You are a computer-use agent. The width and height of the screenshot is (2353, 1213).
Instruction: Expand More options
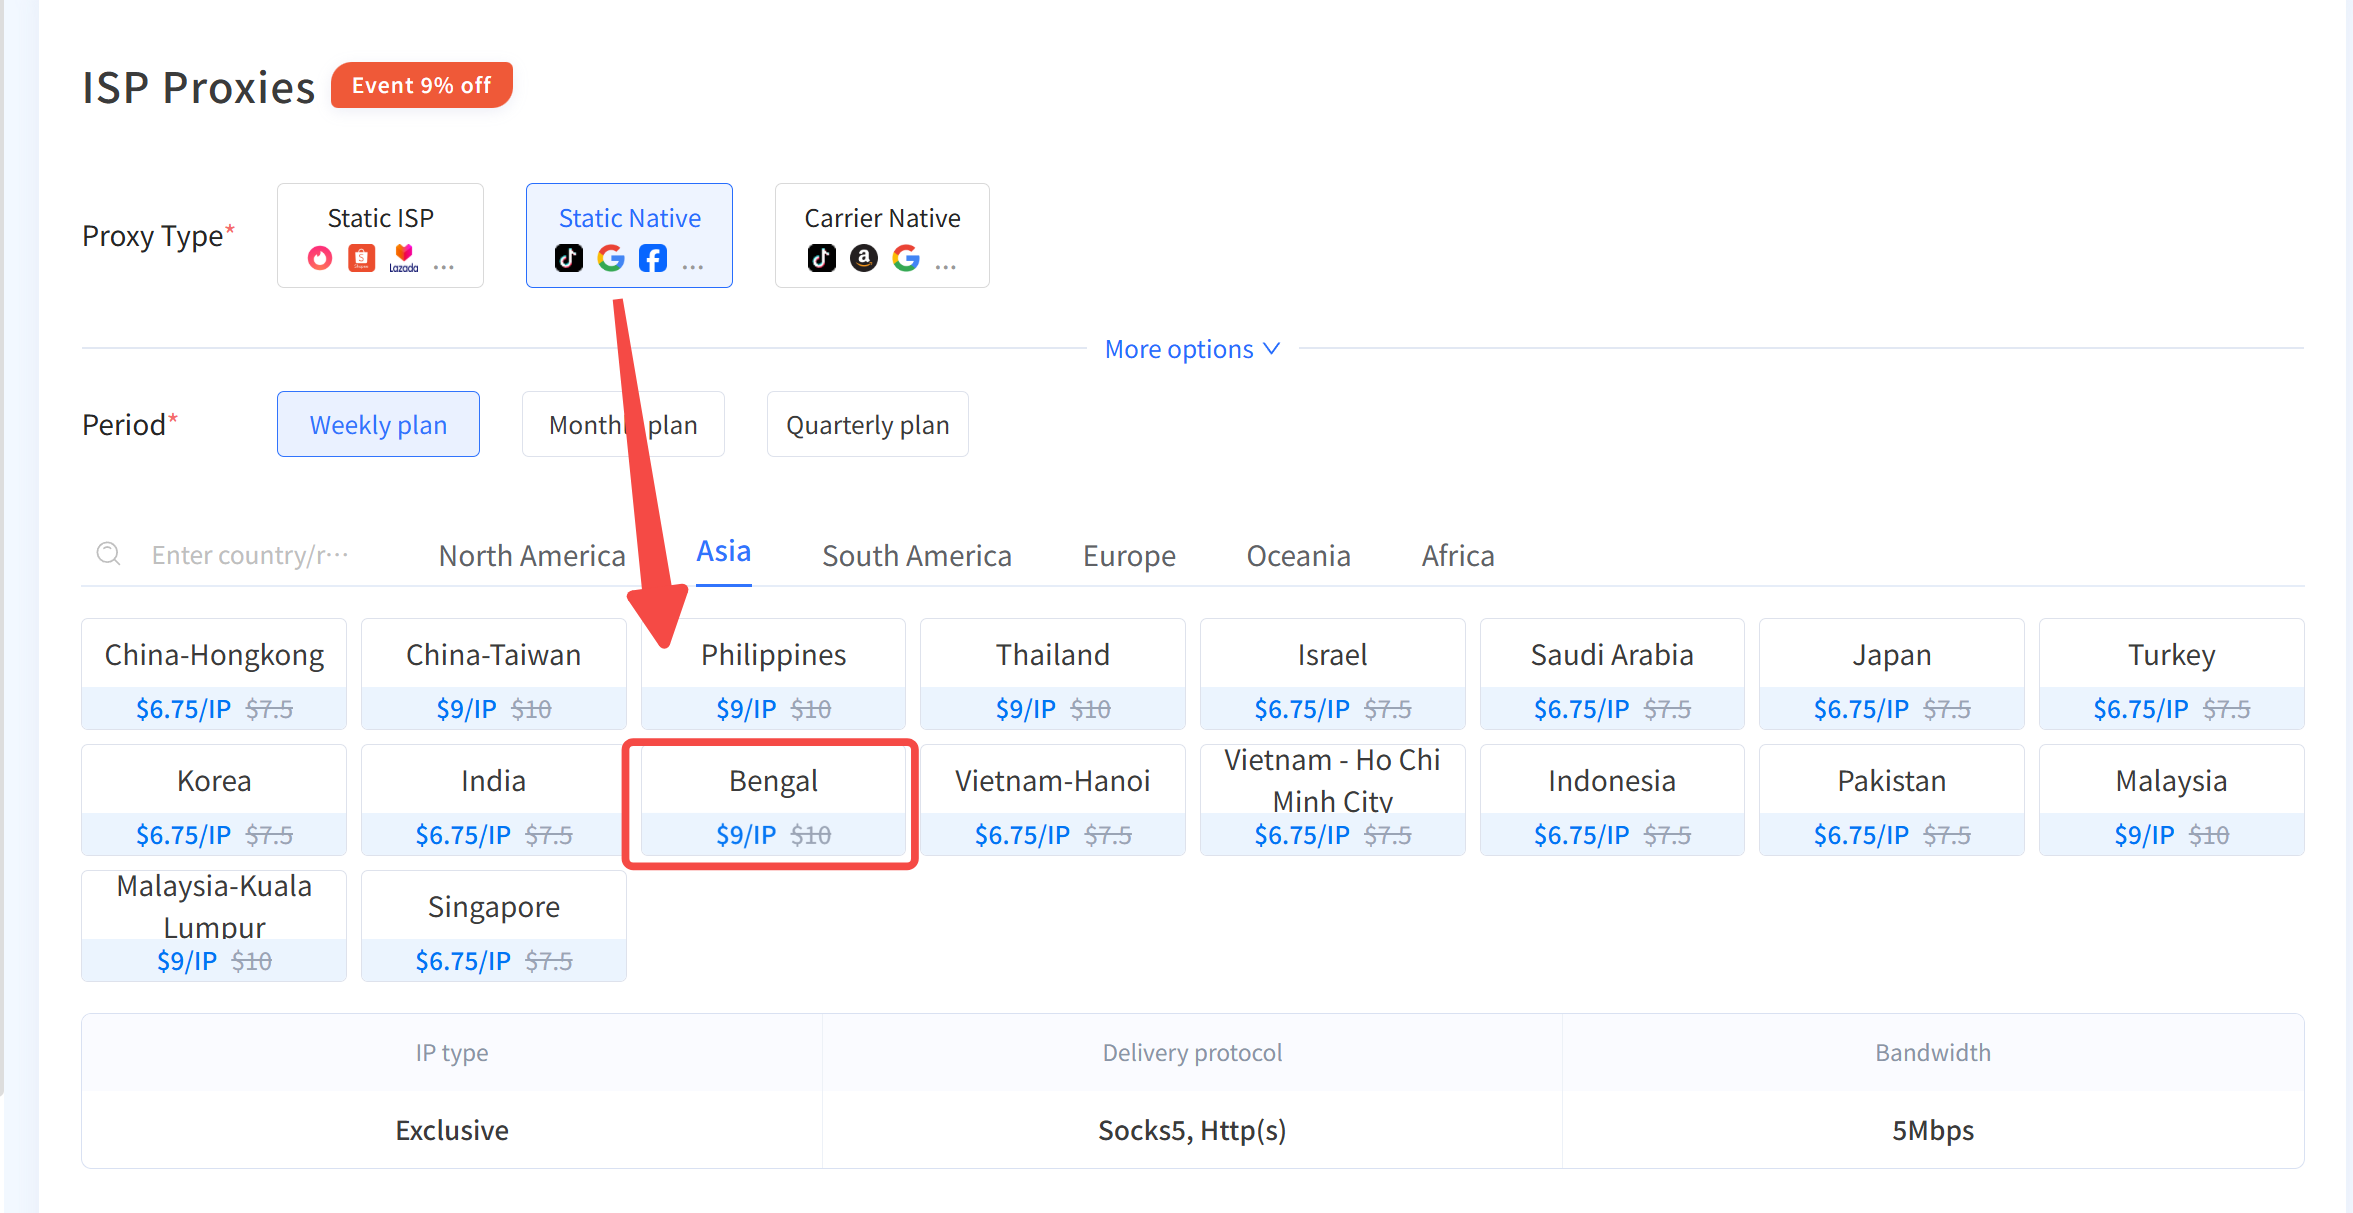pos(1192,349)
